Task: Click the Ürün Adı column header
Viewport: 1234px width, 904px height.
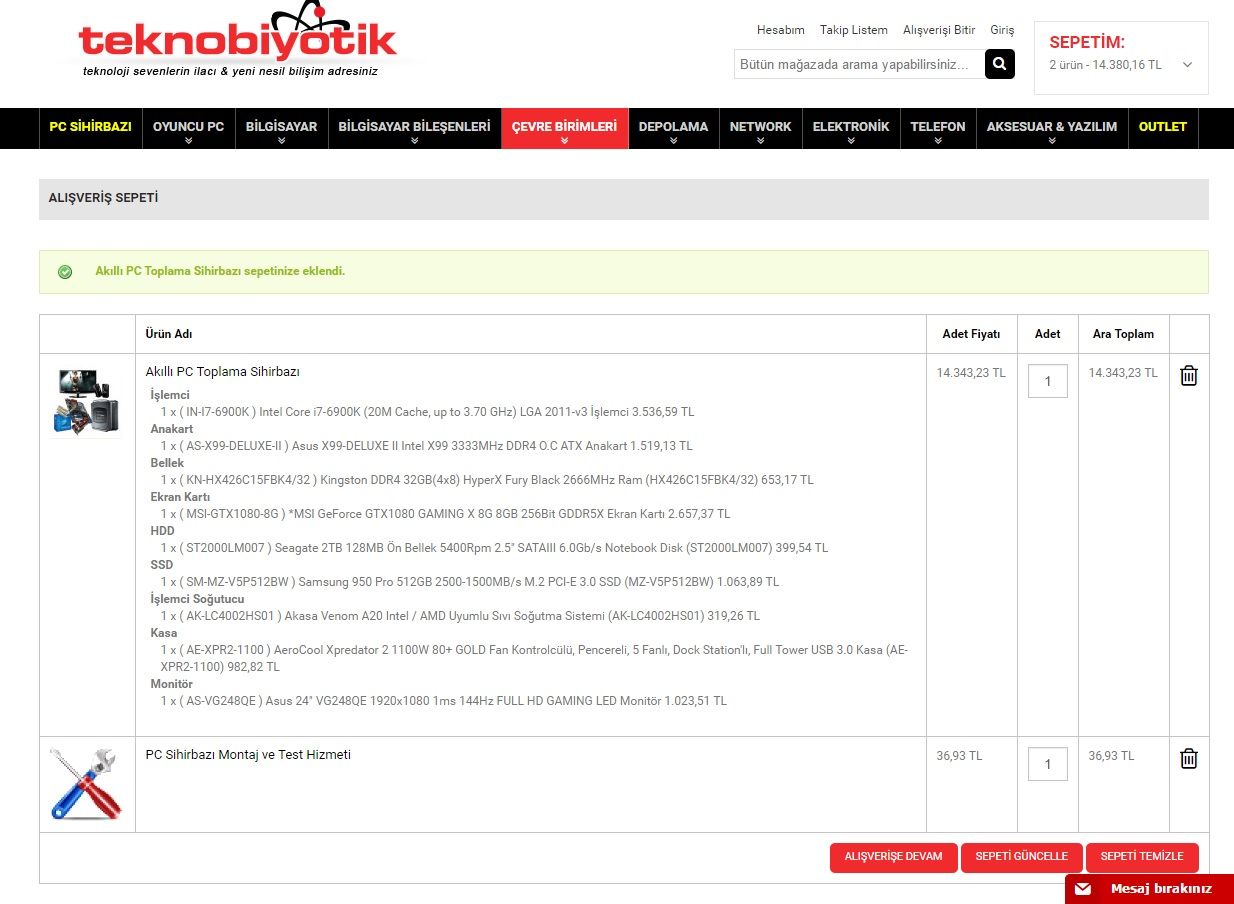Action: pos(169,334)
